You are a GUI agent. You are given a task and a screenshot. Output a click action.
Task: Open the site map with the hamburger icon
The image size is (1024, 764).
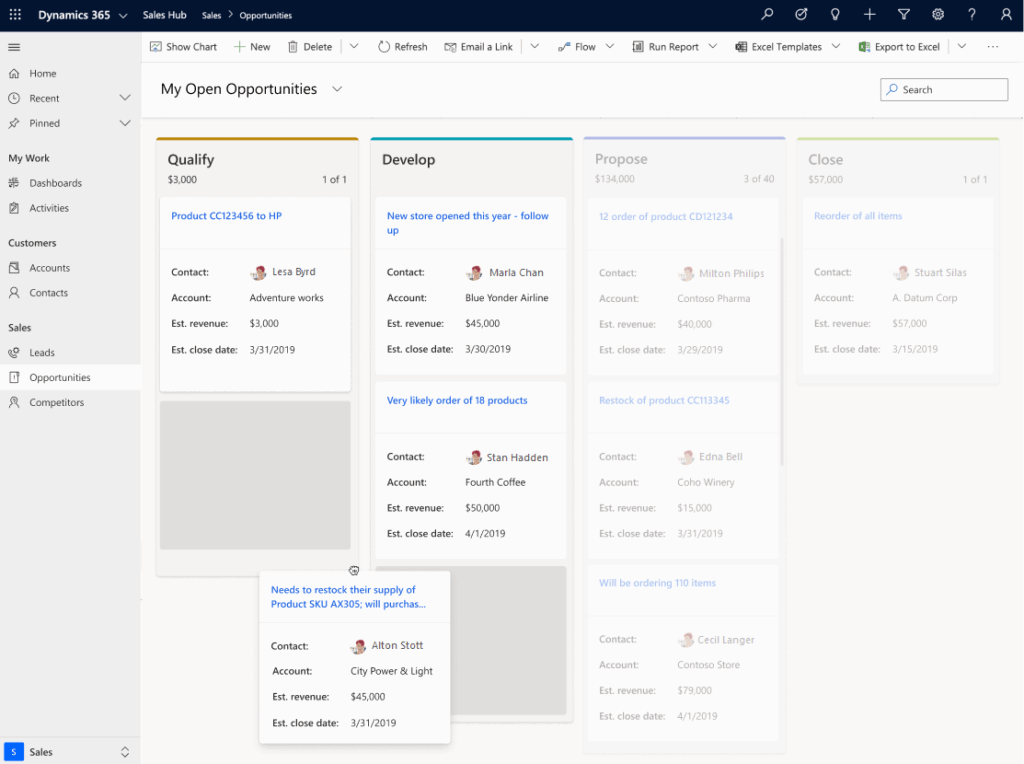(14, 46)
